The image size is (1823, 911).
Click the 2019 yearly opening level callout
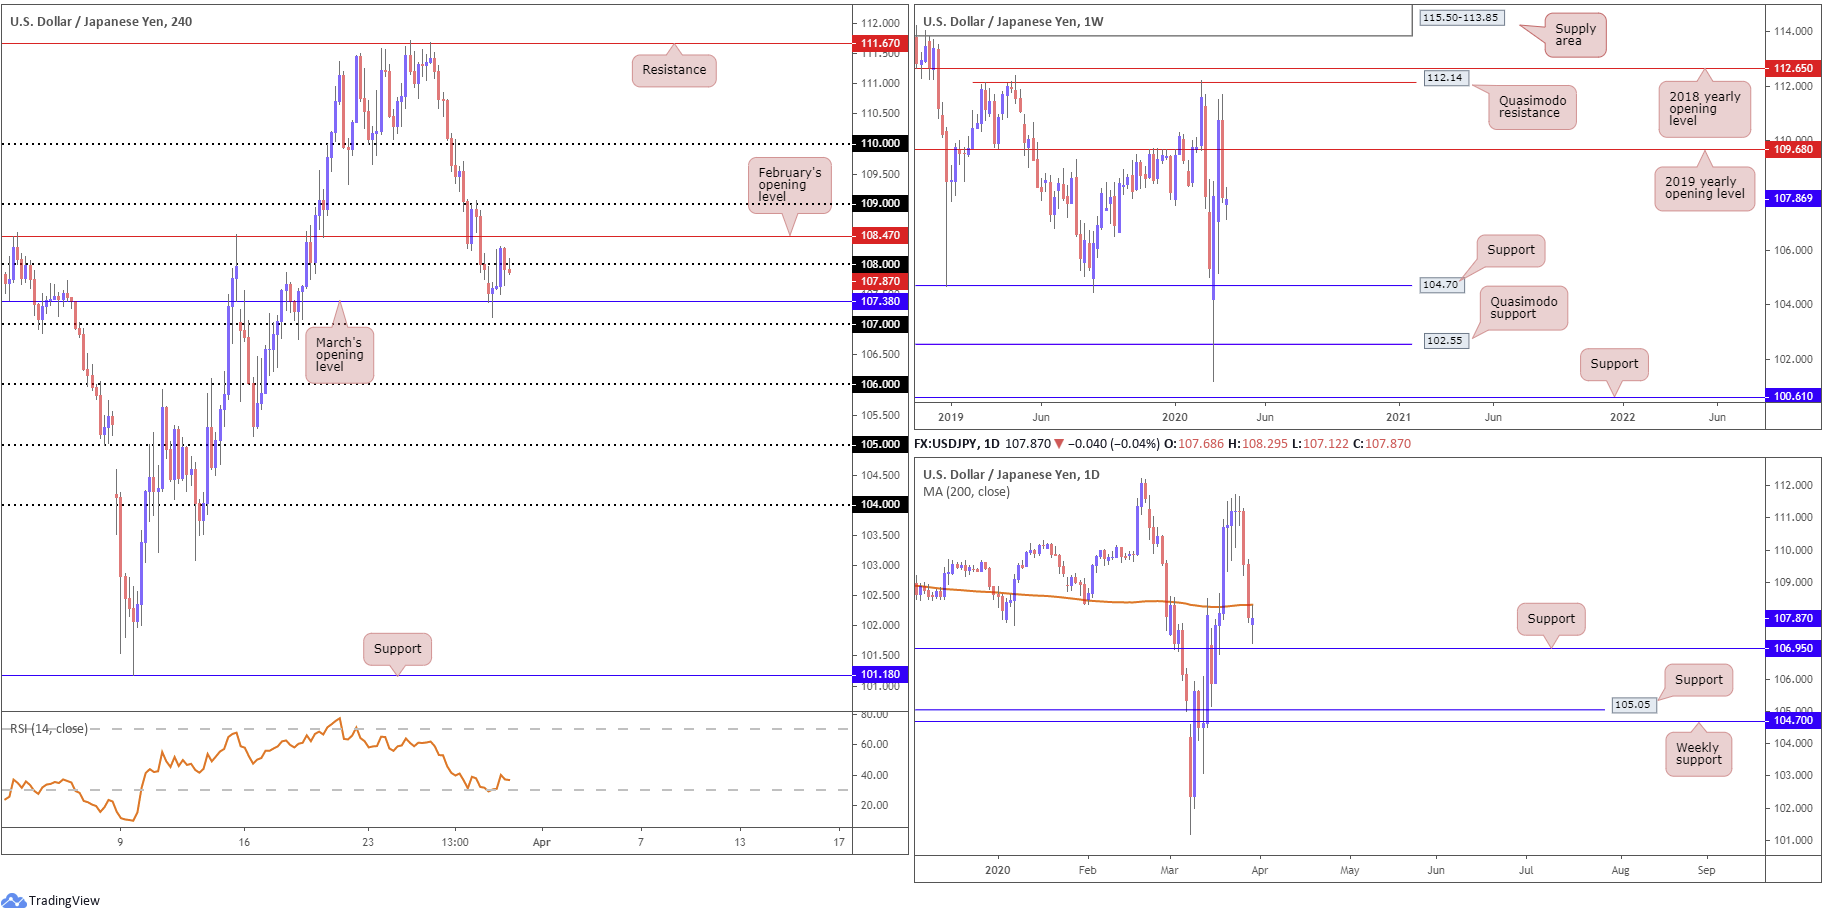click(1704, 188)
